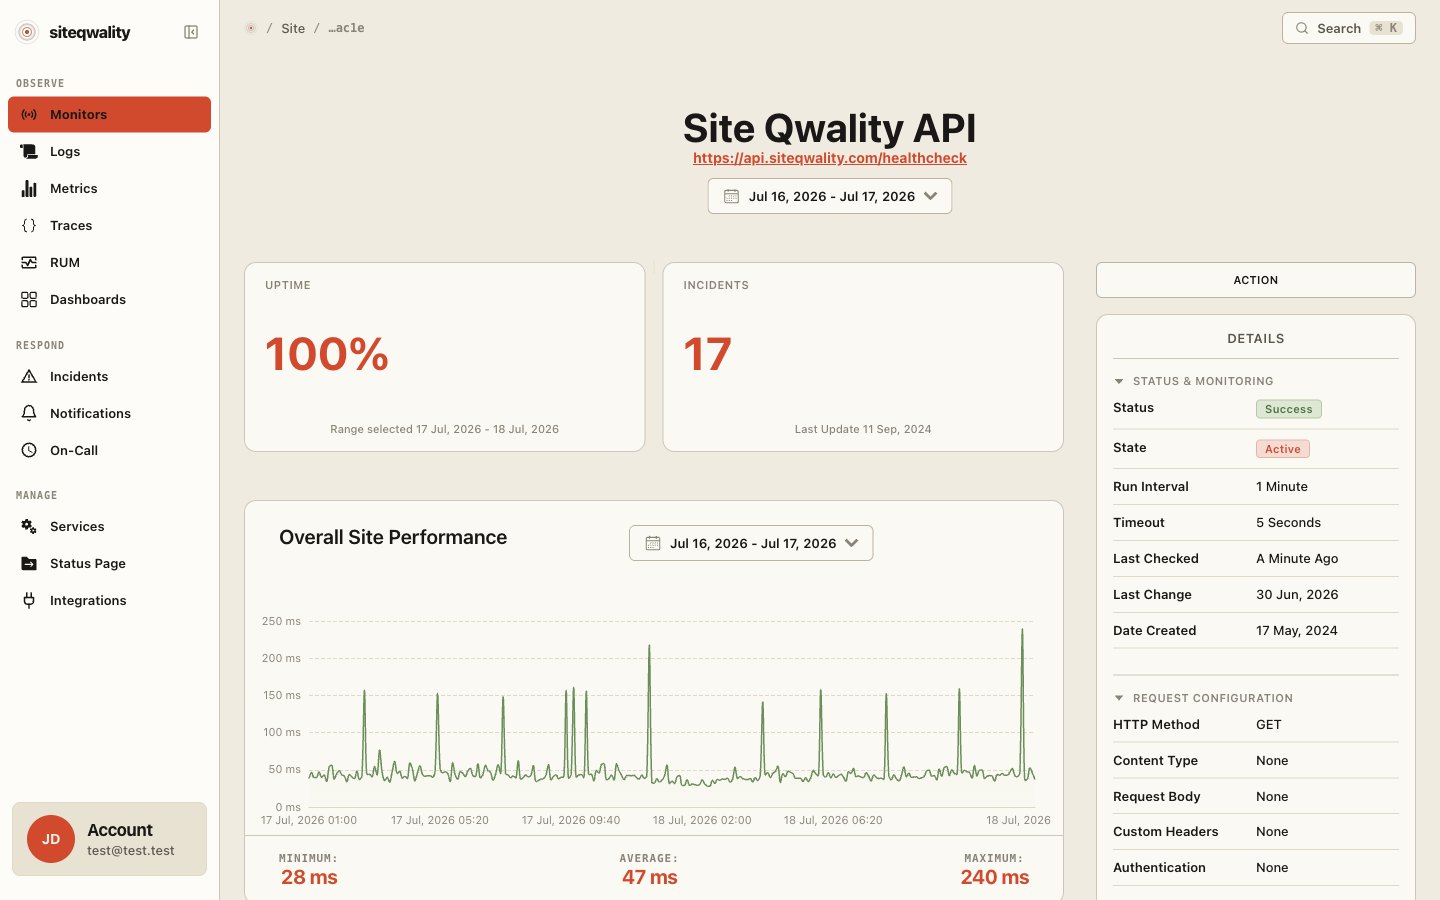Click the siteqwality logo icon

pyautogui.click(x=28, y=32)
